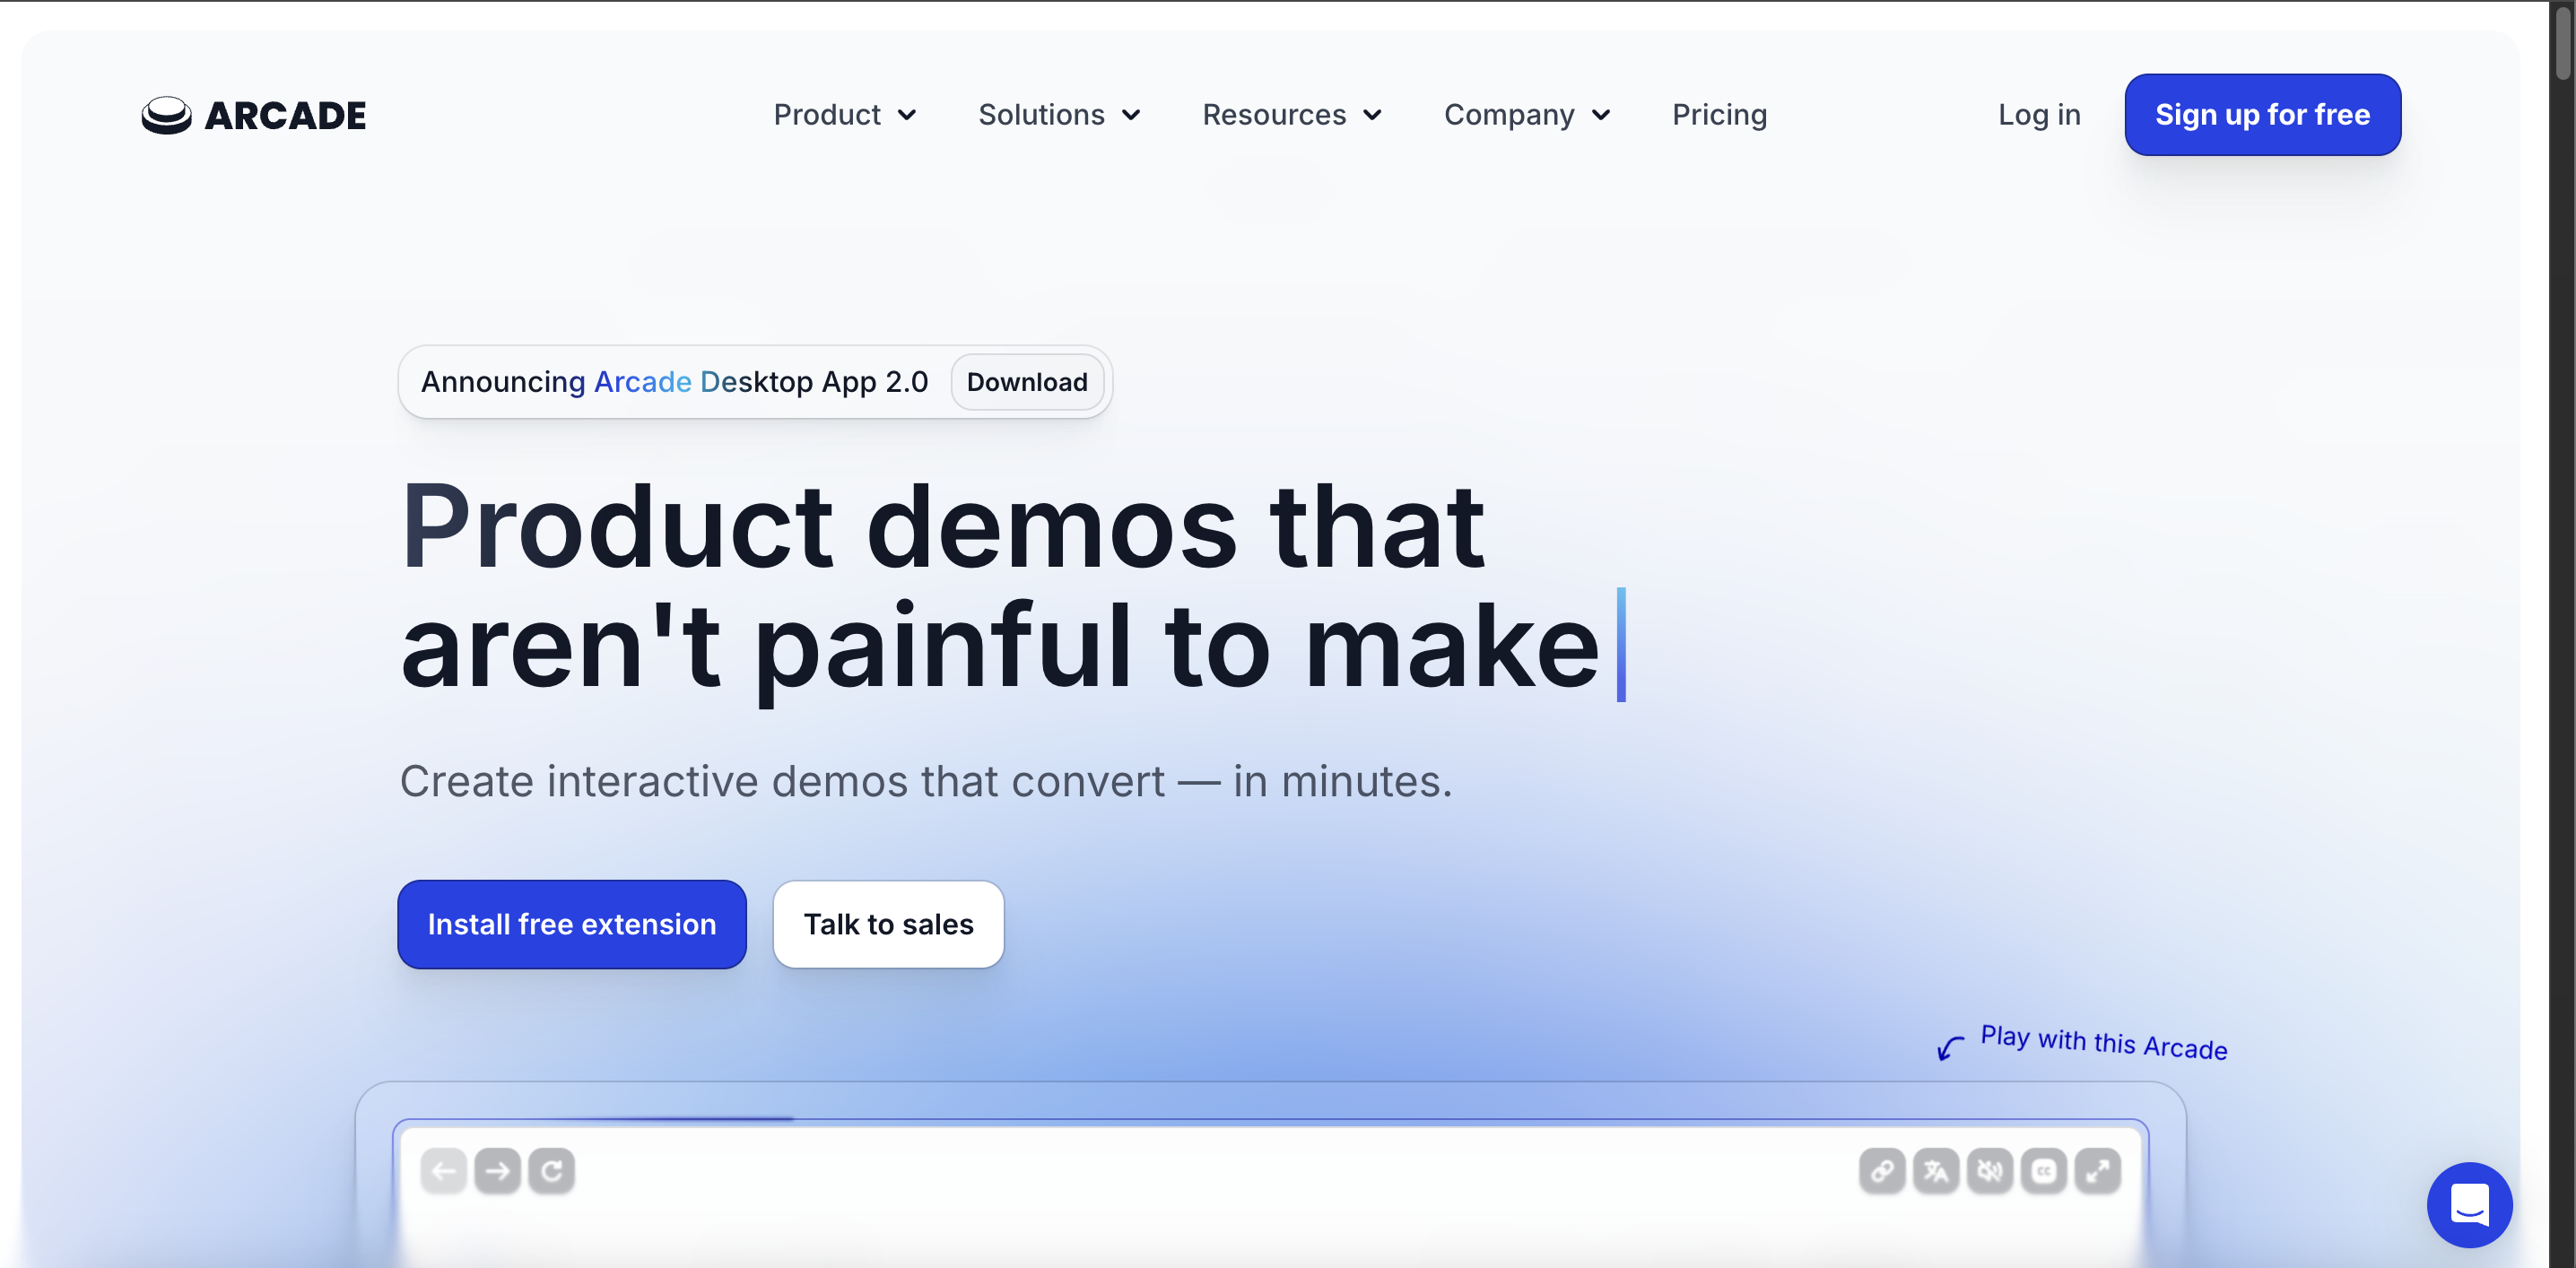Click Install free extension
The width and height of the screenshot is (2576, 1268).
coord(572,924)
